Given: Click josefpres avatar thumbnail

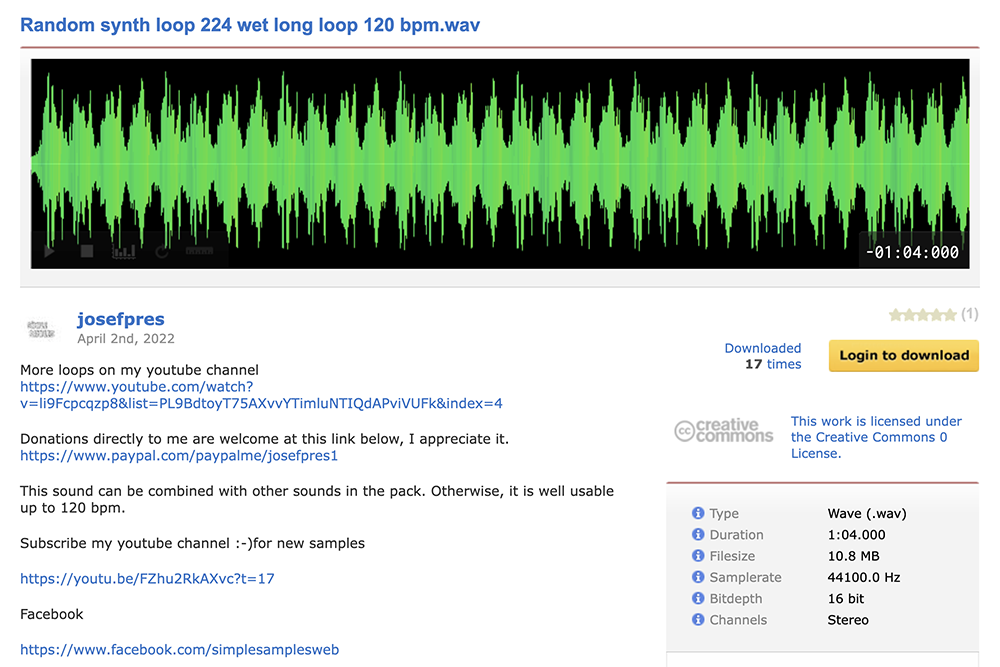Looking at the screenshot, I should (x=41, y=329).
